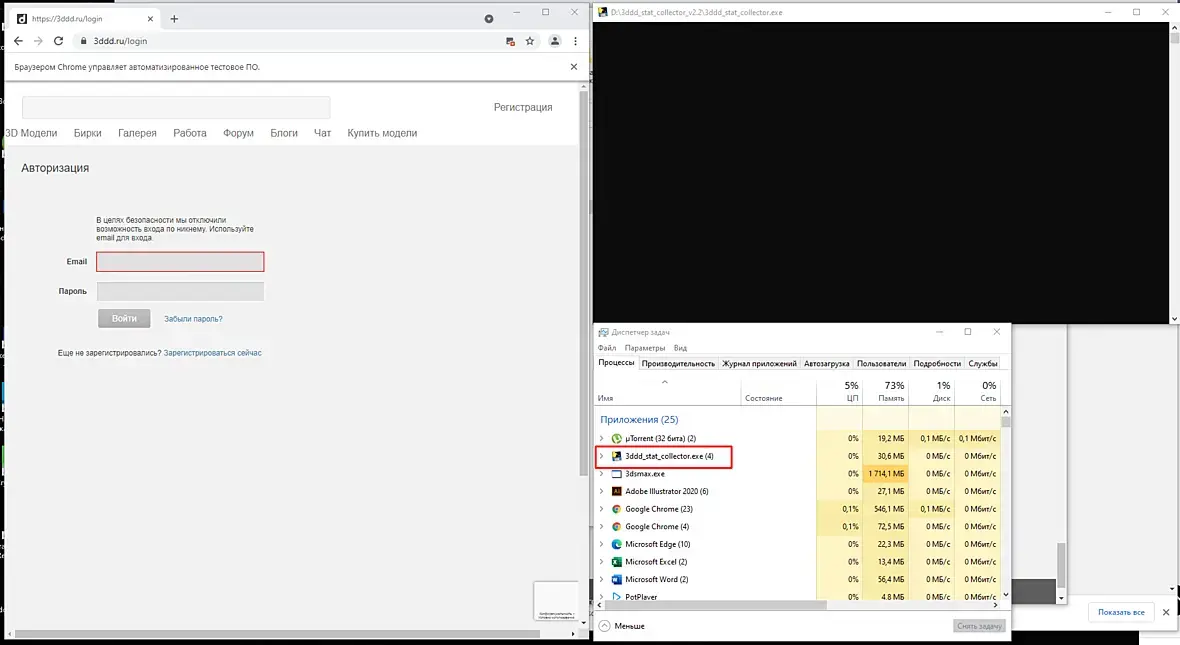The height and width of the screenshot is (645, 1180).
Task: Click the Chrome forward arrow
Action: pos(38,41)
